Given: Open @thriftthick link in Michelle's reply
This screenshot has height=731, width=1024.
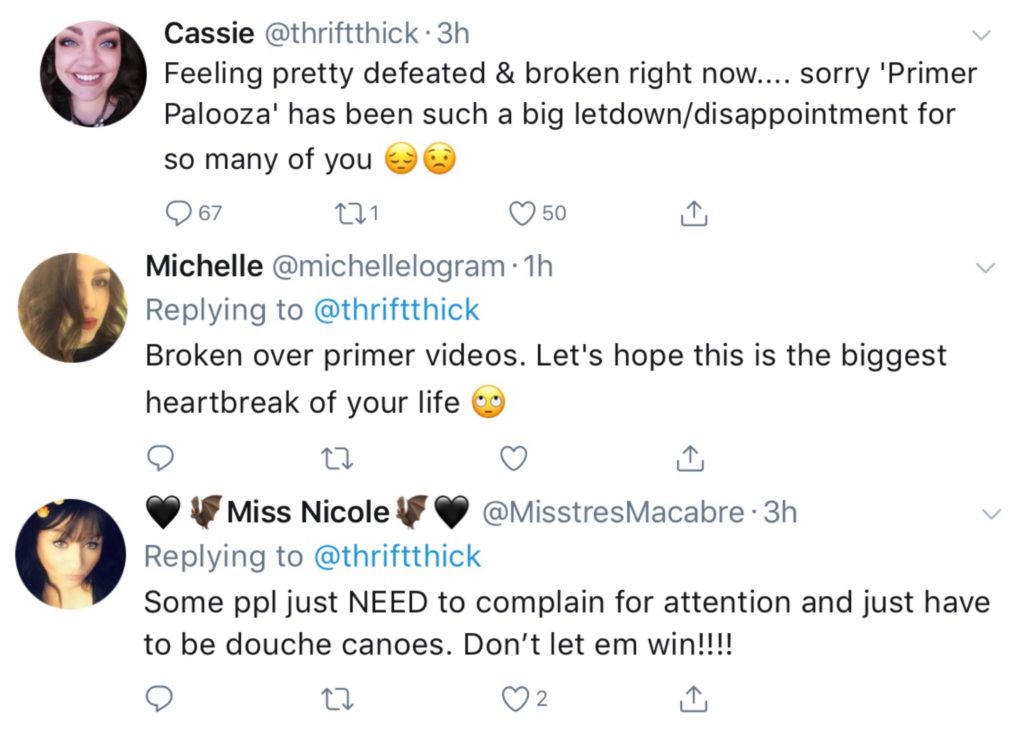Looking at the screenshot, I should [x=396, y=310].
